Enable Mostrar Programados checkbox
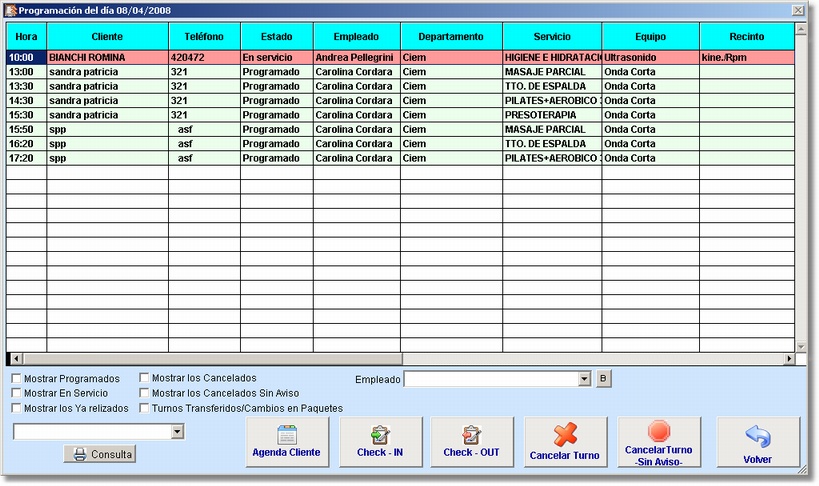Viewport: 819px width, 486px height. 16,378
